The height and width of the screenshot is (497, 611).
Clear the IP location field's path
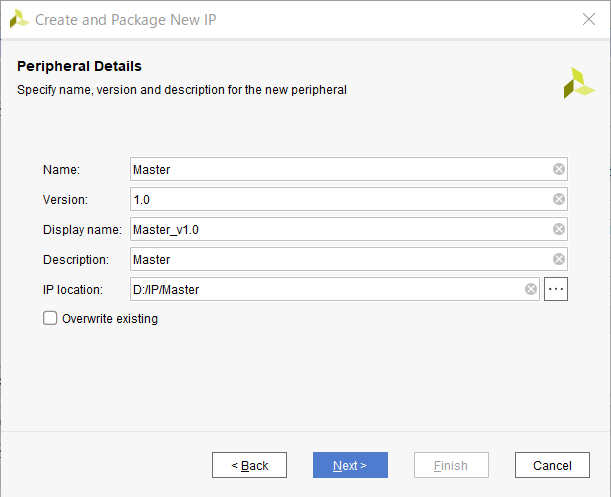[531, 289]
